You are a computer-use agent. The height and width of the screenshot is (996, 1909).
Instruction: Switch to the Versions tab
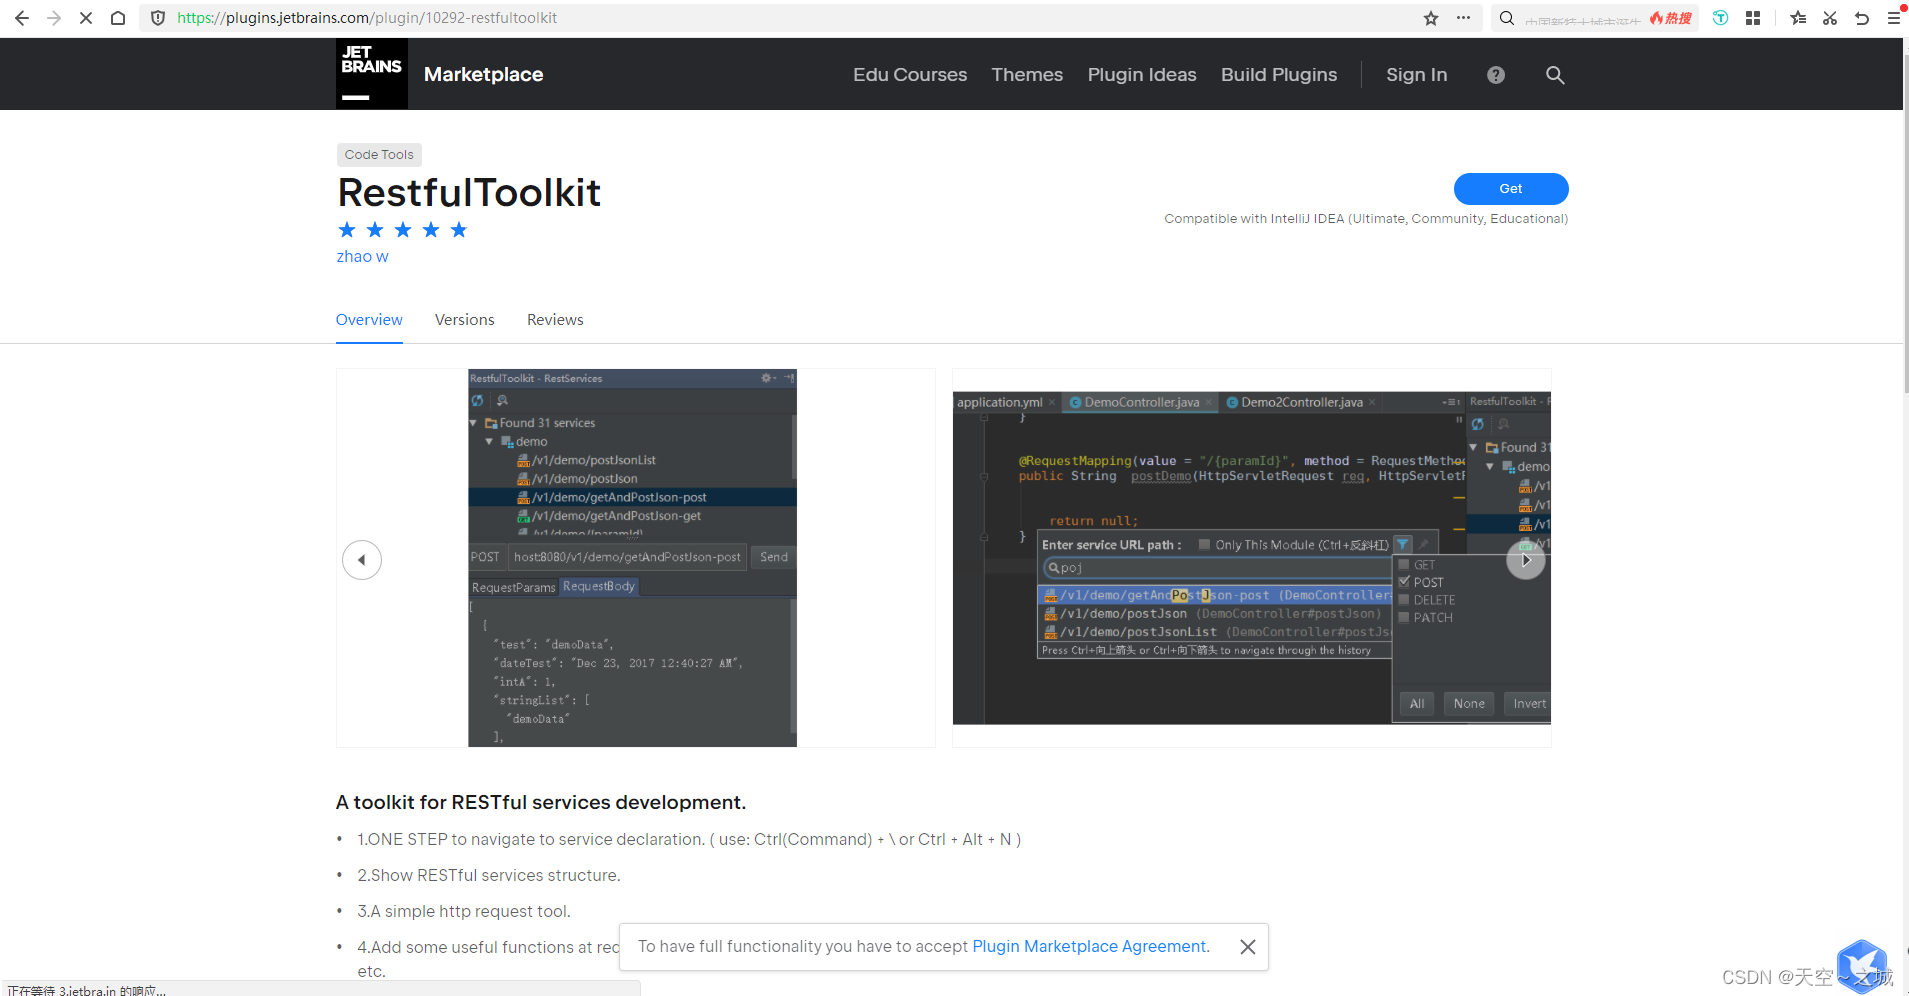pos(464,319)
